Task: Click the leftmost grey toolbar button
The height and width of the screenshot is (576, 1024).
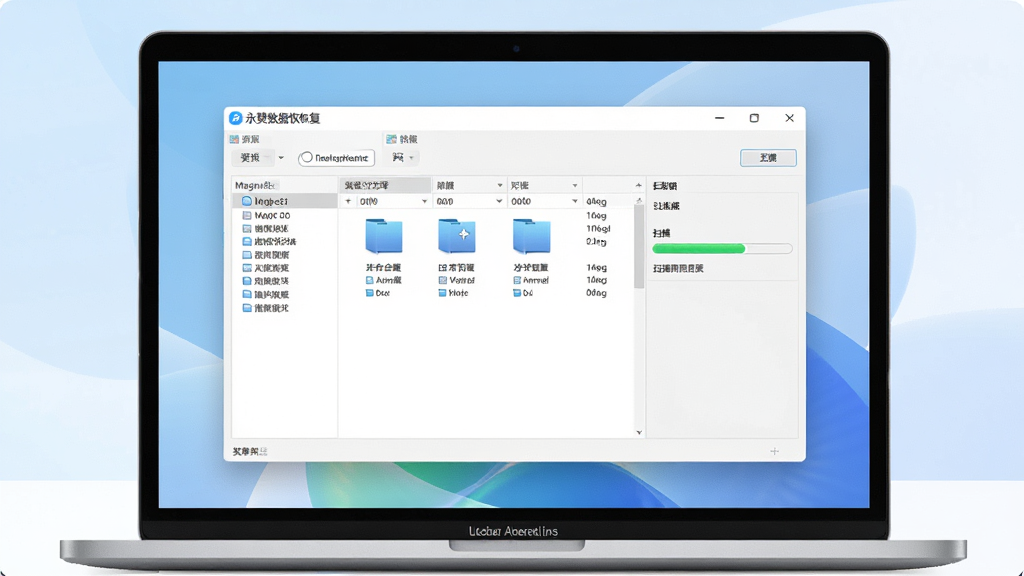Action: pyautogui.click(x=252, y=157)
